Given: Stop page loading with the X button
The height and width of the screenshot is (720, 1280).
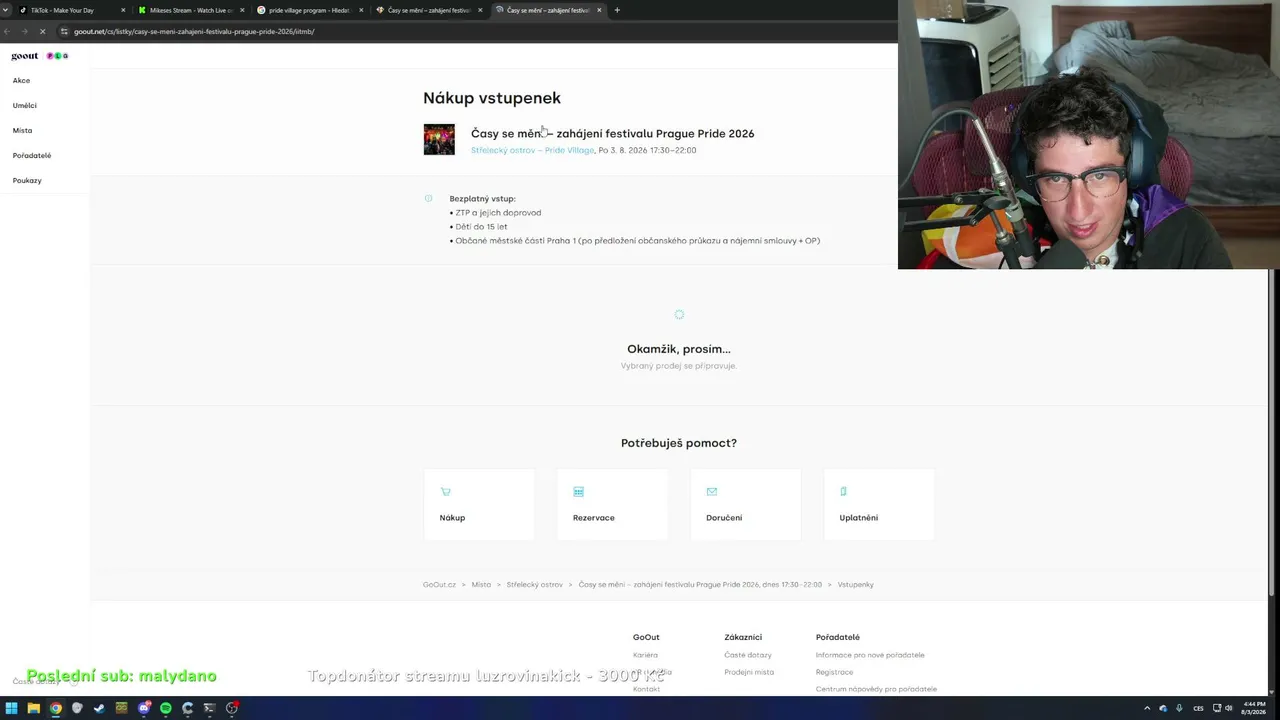Looking at the screenshot, I should (42, 31).
